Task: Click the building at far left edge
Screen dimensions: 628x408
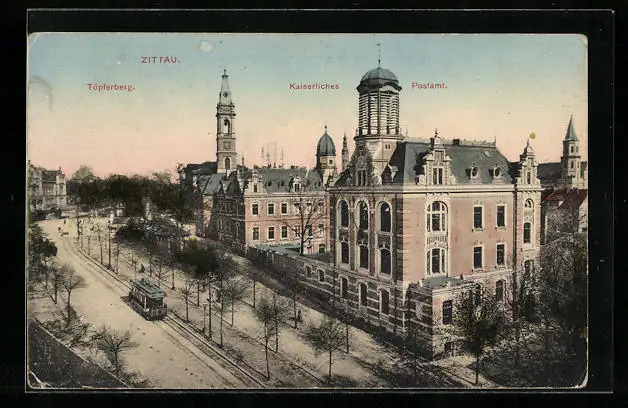Action: 46,187
